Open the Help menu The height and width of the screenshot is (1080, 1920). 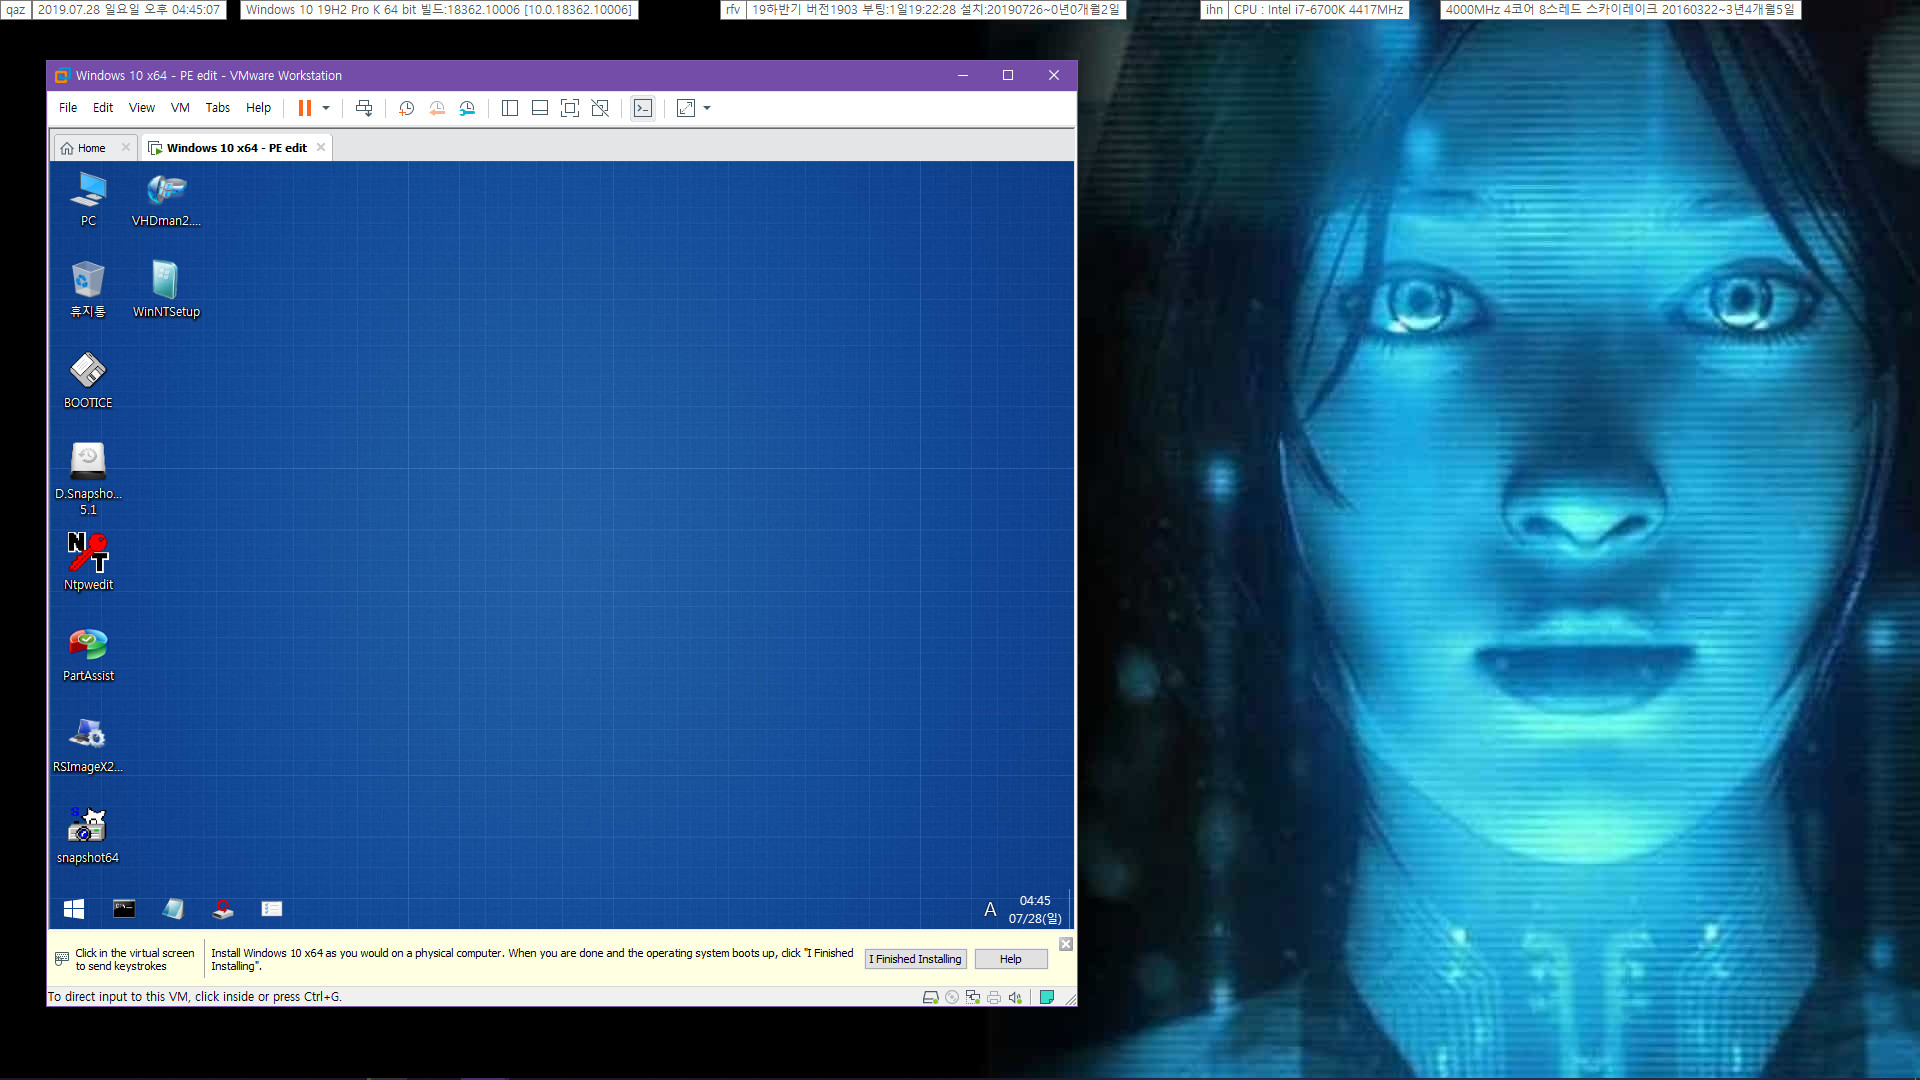click(258, 108)
